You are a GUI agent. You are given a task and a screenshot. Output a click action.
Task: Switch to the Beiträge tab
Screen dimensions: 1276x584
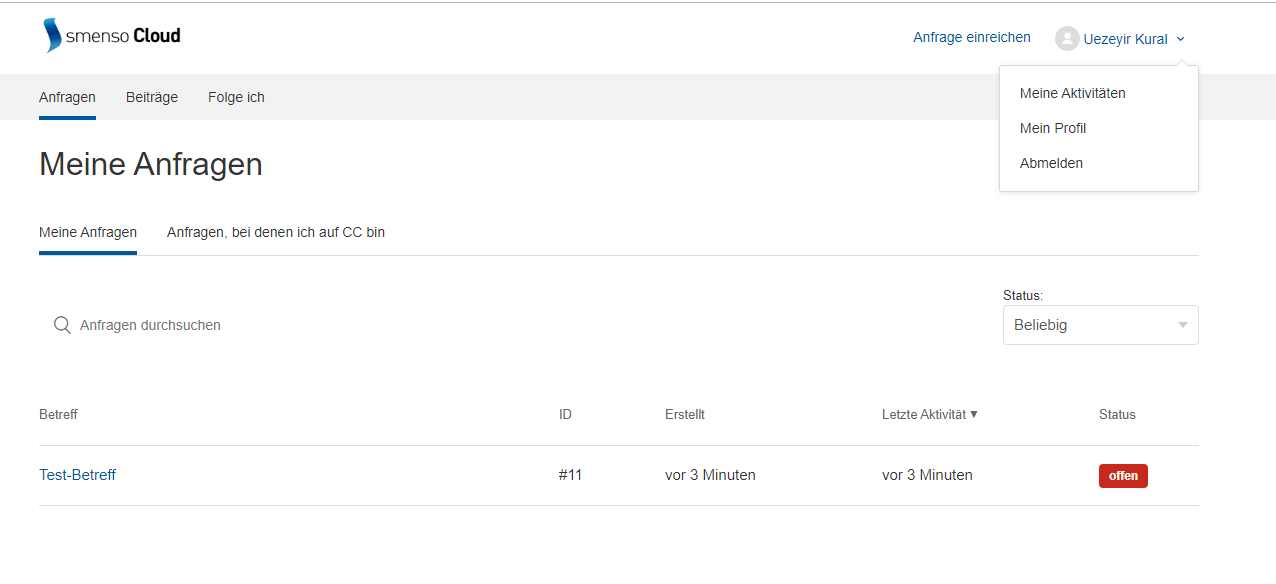coord(152,97)
